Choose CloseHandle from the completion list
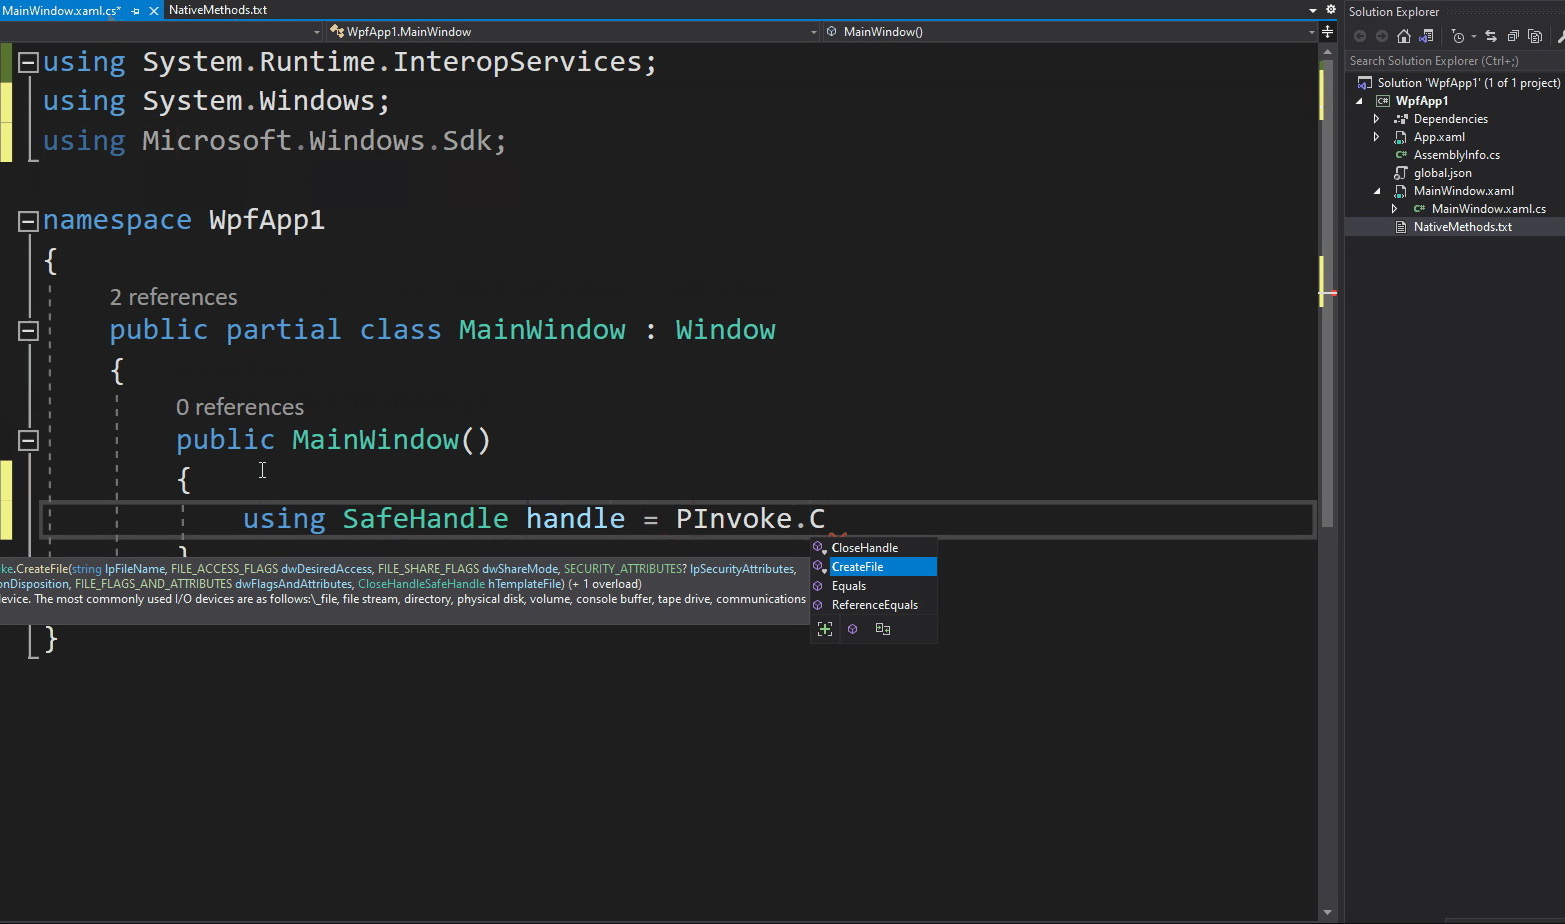The image size is (1565, 924). tap(865, 548)
